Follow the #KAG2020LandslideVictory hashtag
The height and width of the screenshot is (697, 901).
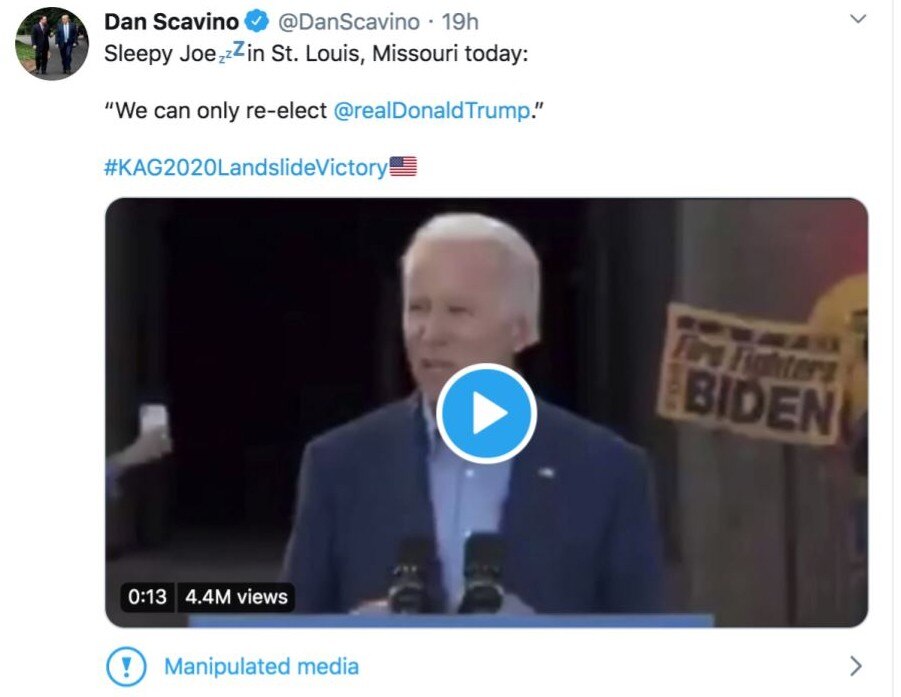[245, 167]
